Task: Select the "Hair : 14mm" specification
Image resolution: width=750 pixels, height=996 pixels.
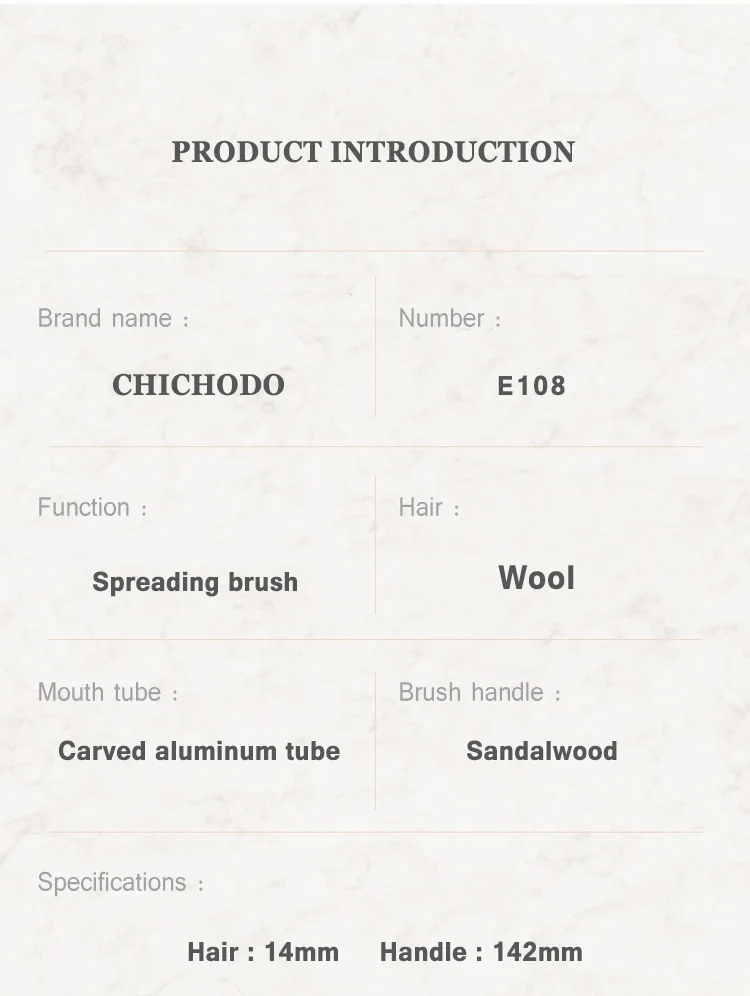Action: pyautogui.click(x=263, y=952)
